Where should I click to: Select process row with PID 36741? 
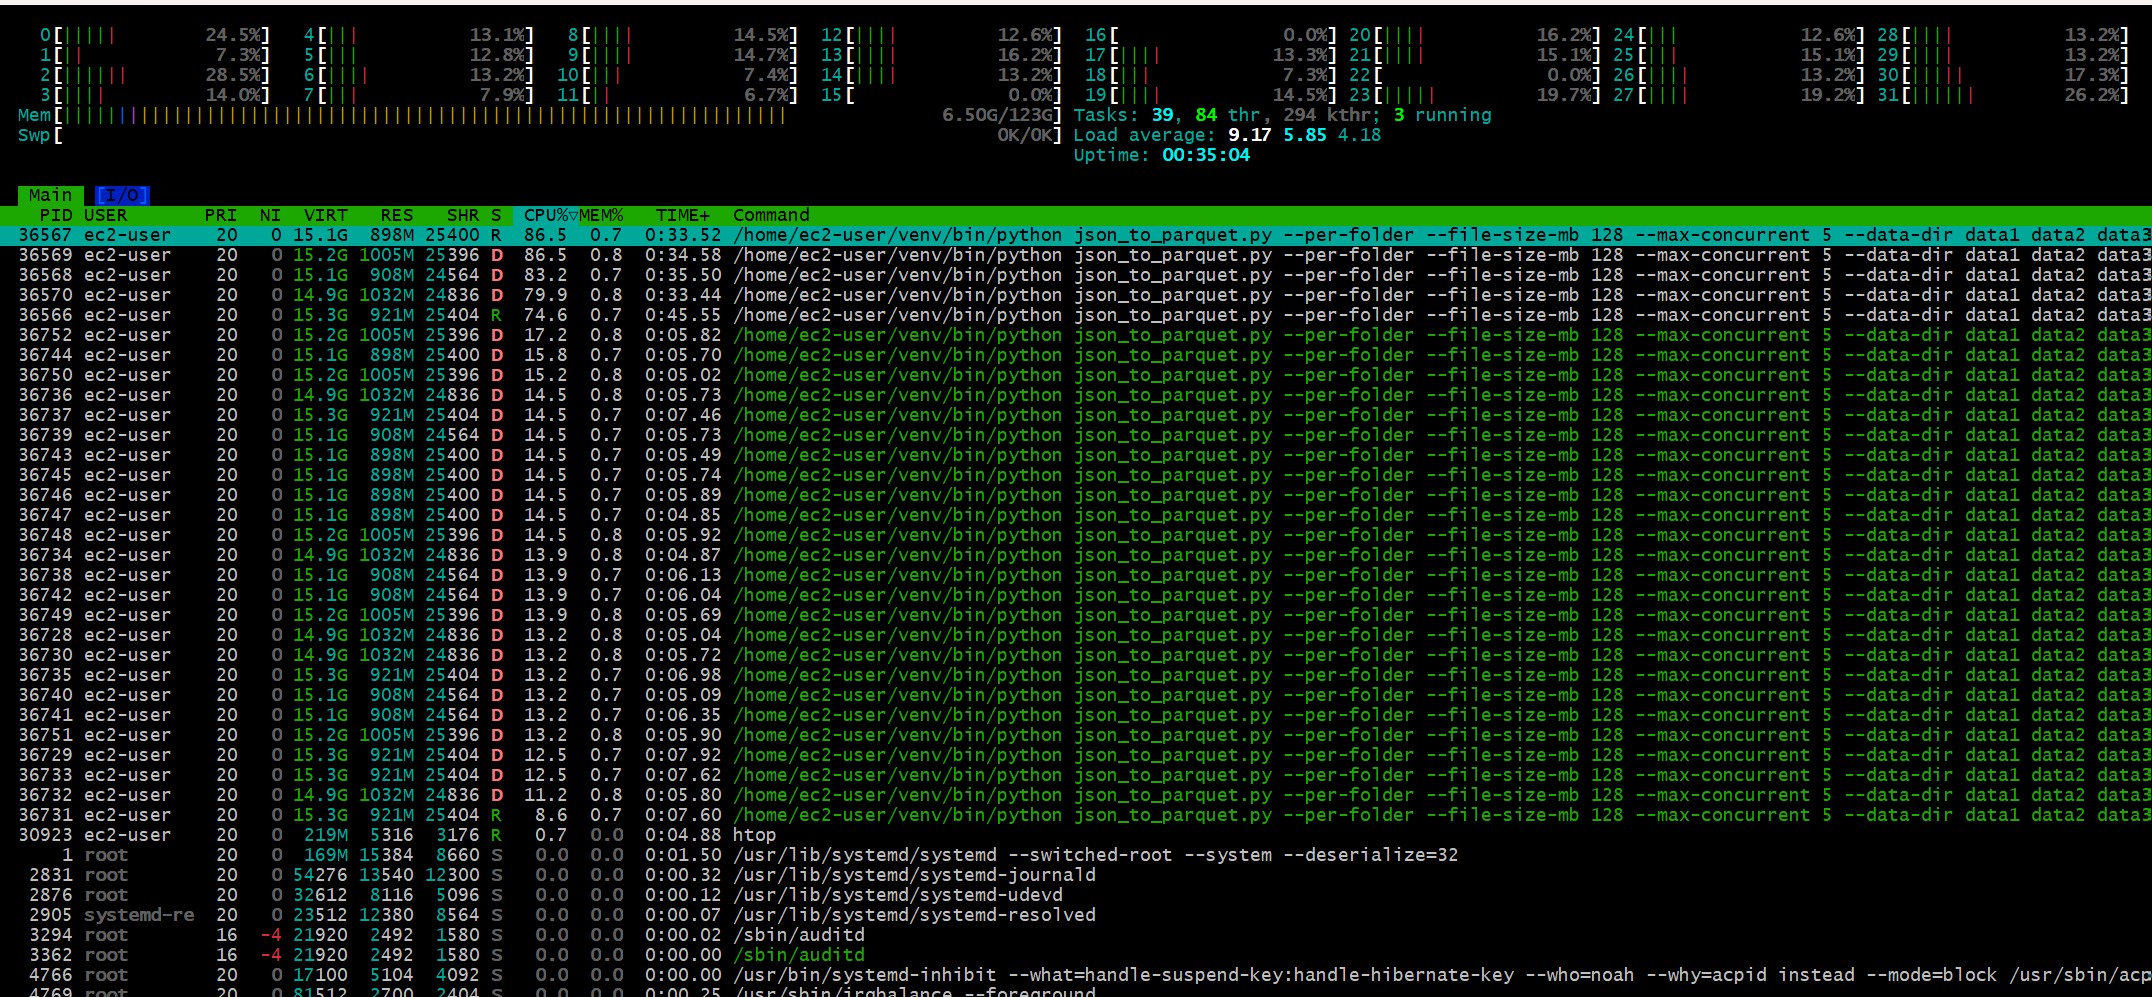click(1076, 715)
